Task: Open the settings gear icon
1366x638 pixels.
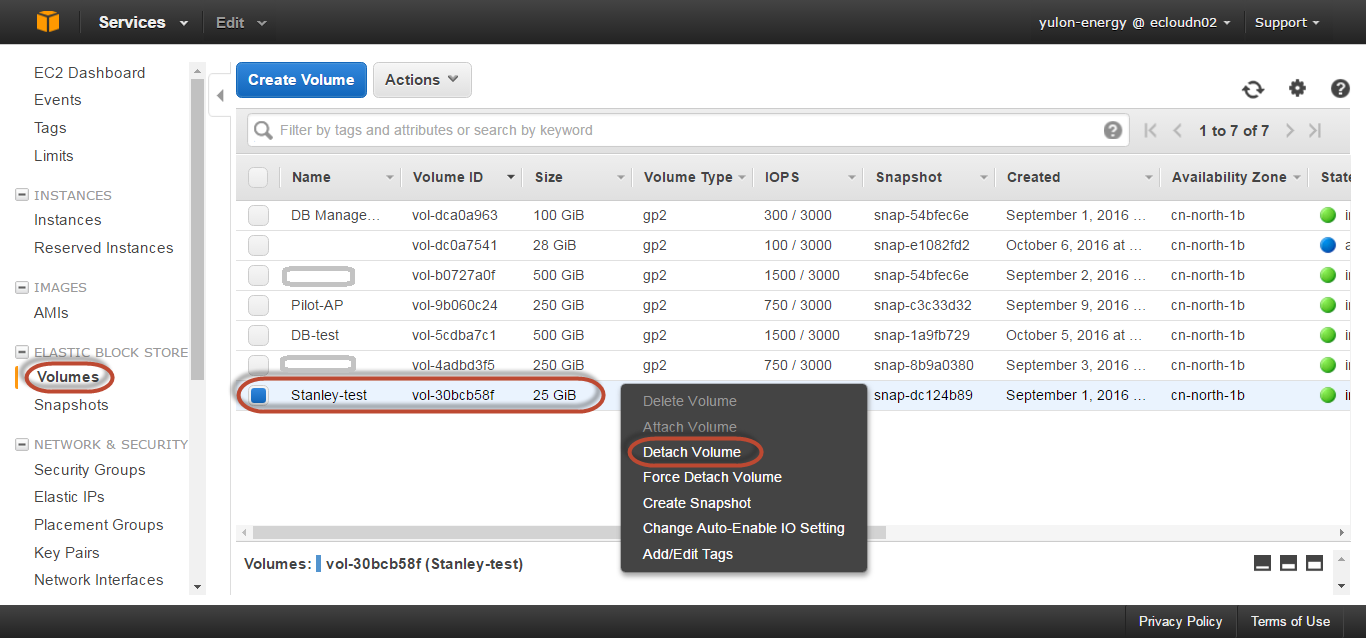Action: [x=1297, y=89]
